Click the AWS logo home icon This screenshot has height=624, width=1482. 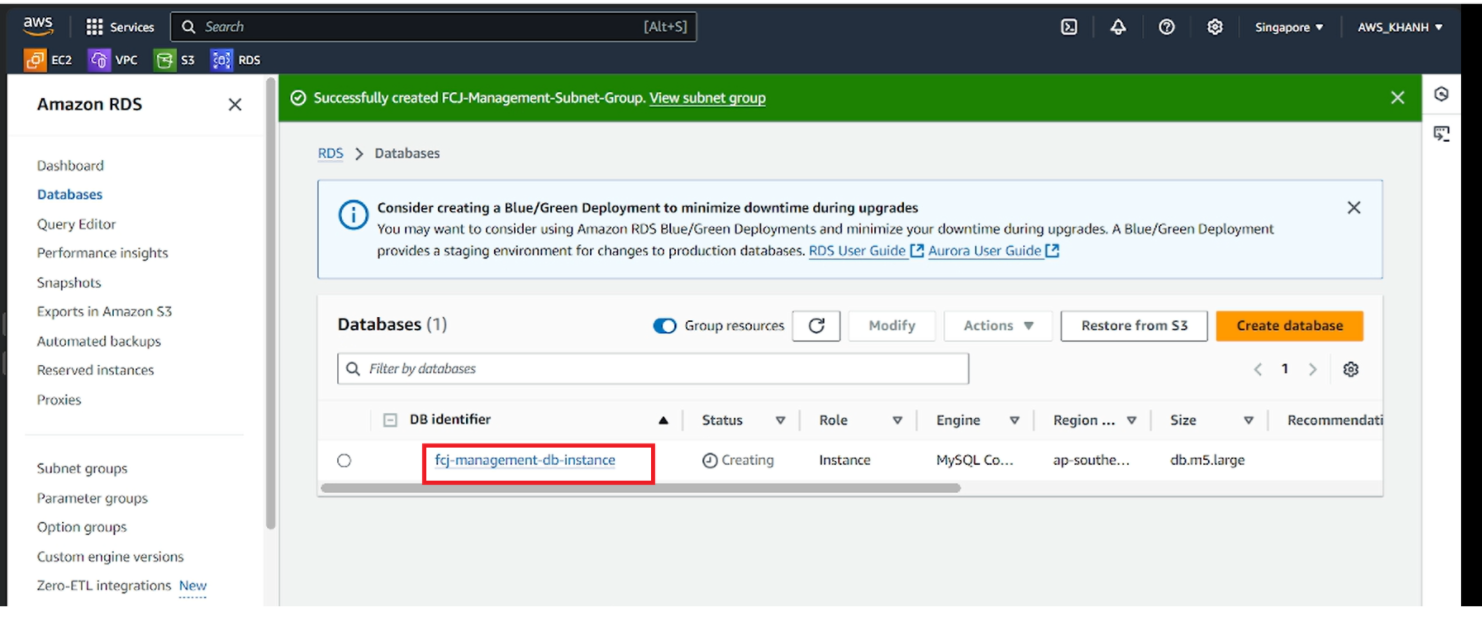[x=38, y=27]
